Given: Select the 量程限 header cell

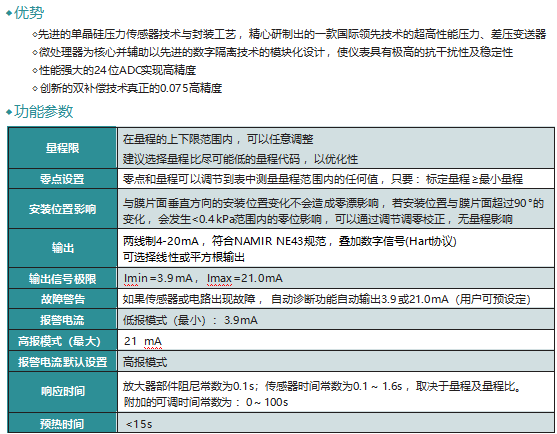Looking at the screenshot, I should pyautogui.click(x=63, y=148).
